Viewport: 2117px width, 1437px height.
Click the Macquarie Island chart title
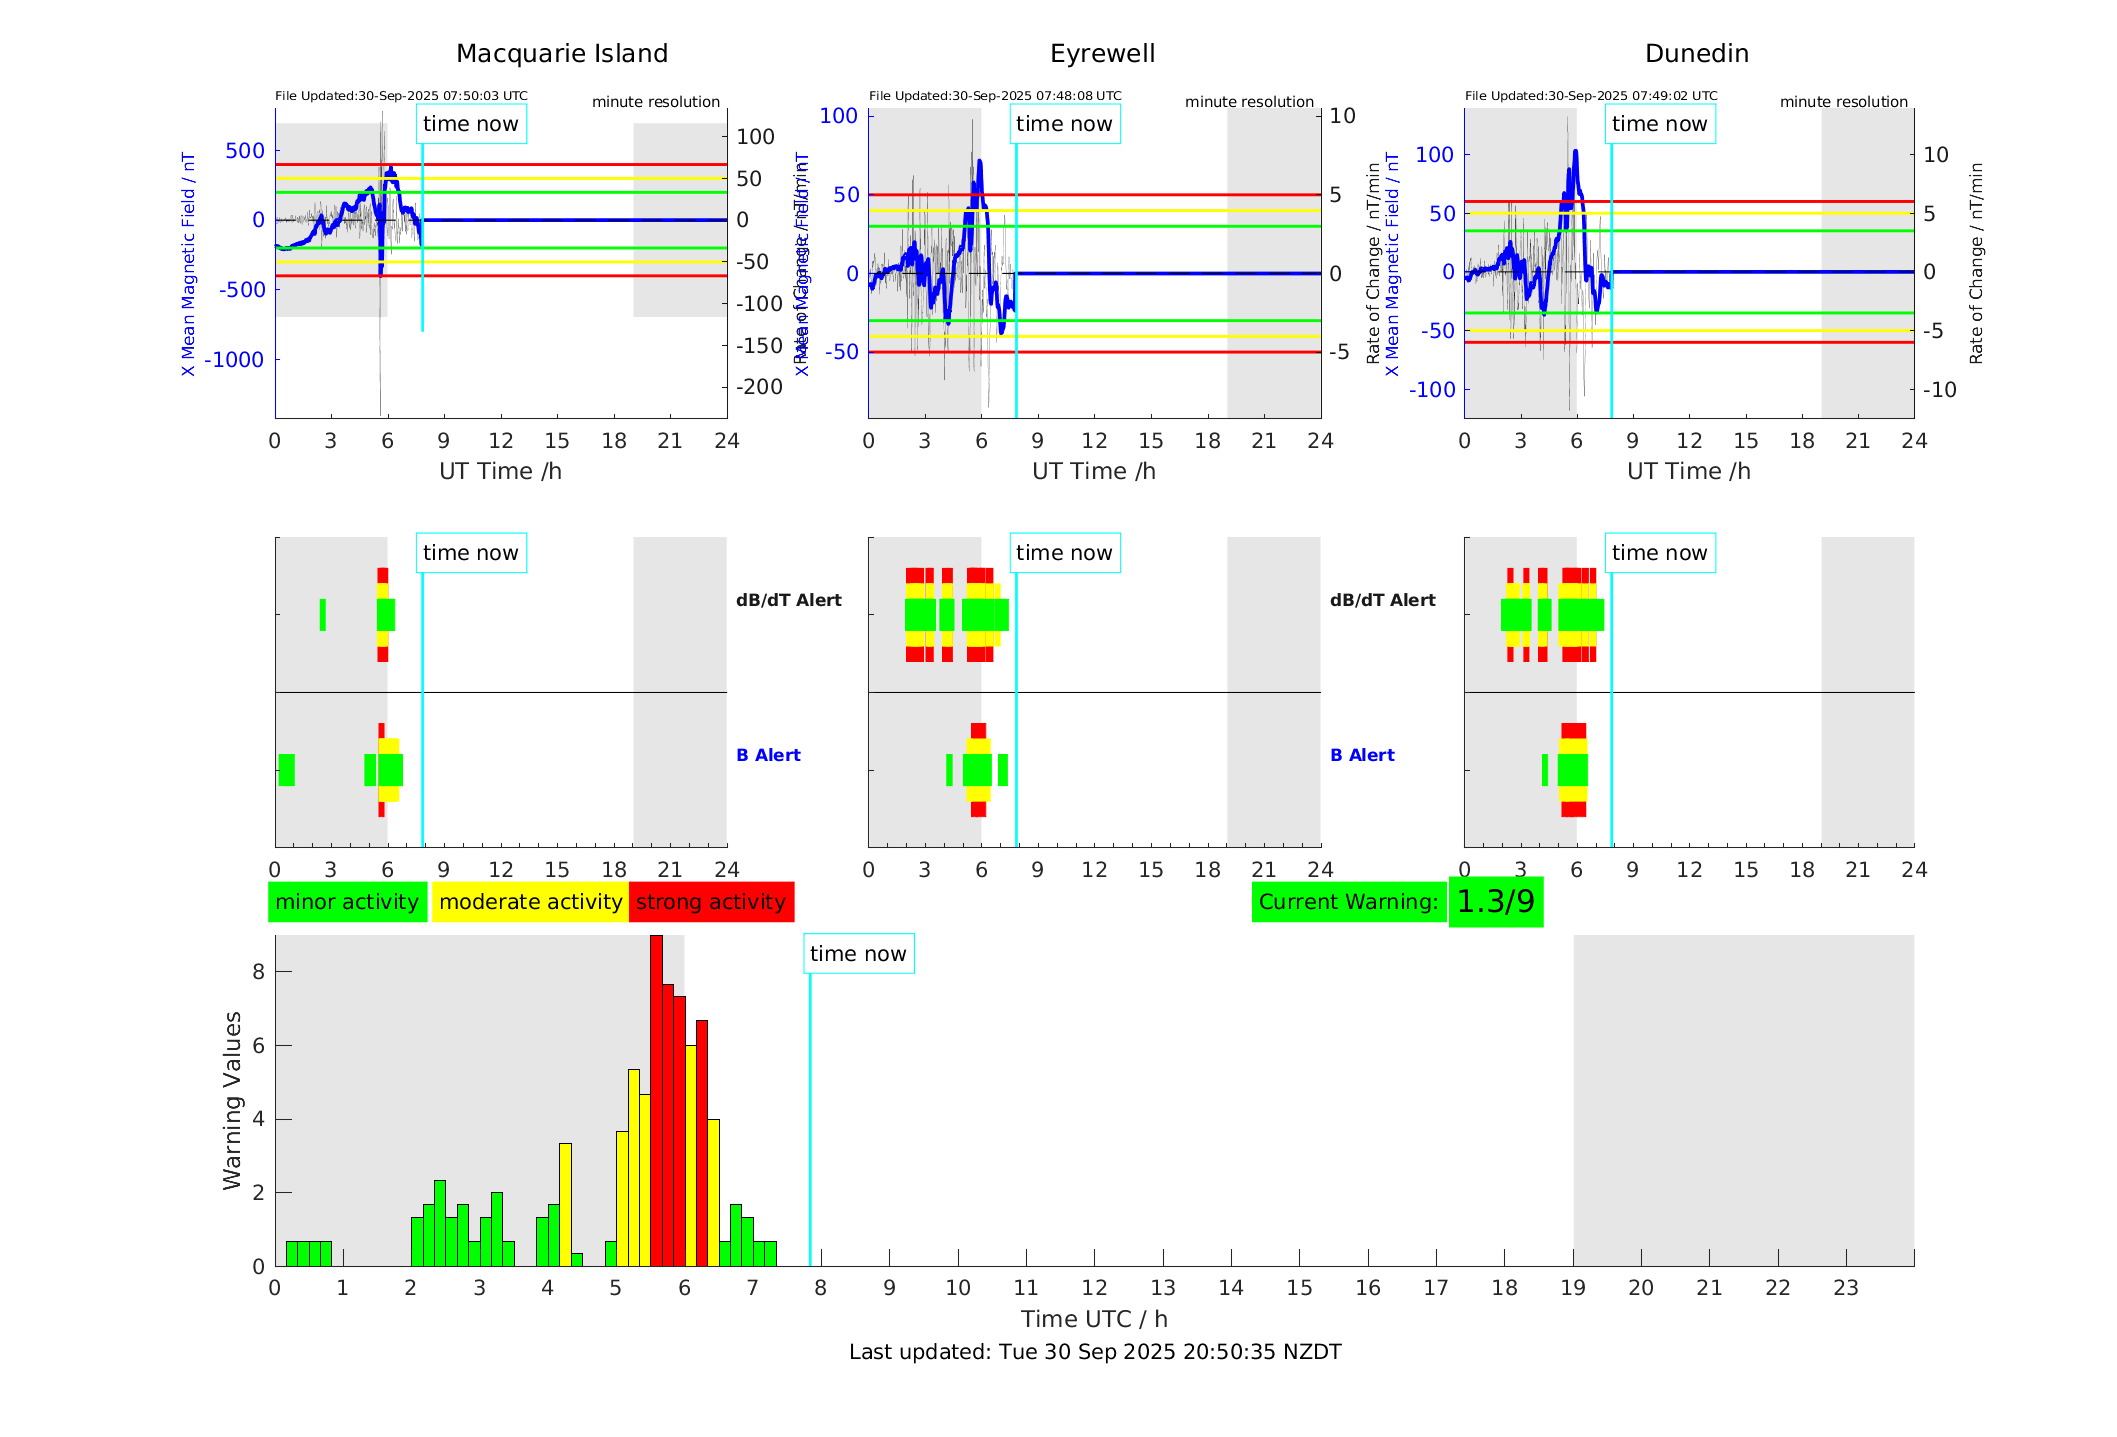[x=561, y=54]
